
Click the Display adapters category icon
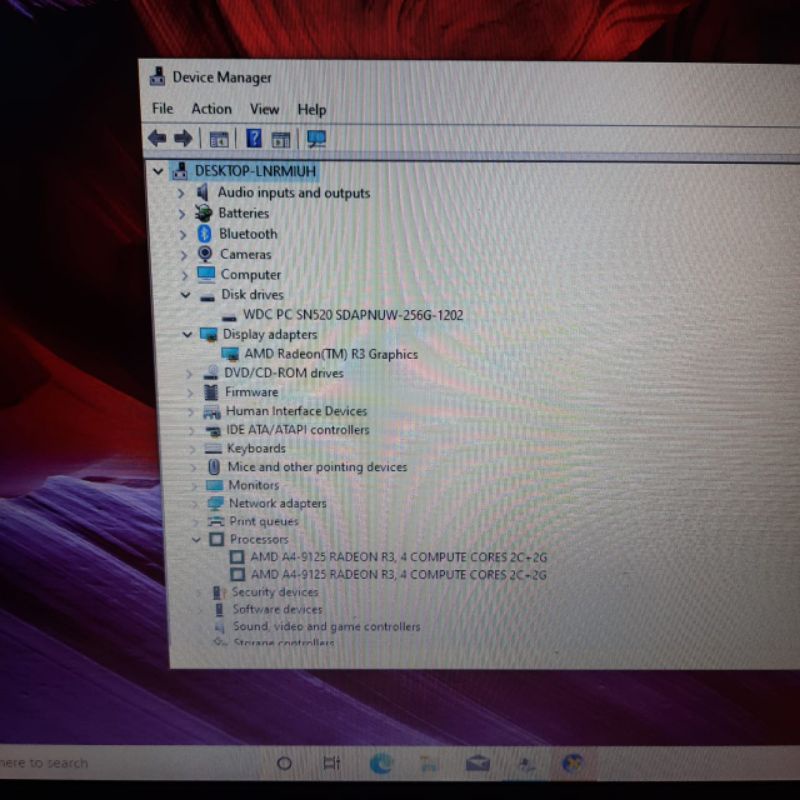point(208,335)
